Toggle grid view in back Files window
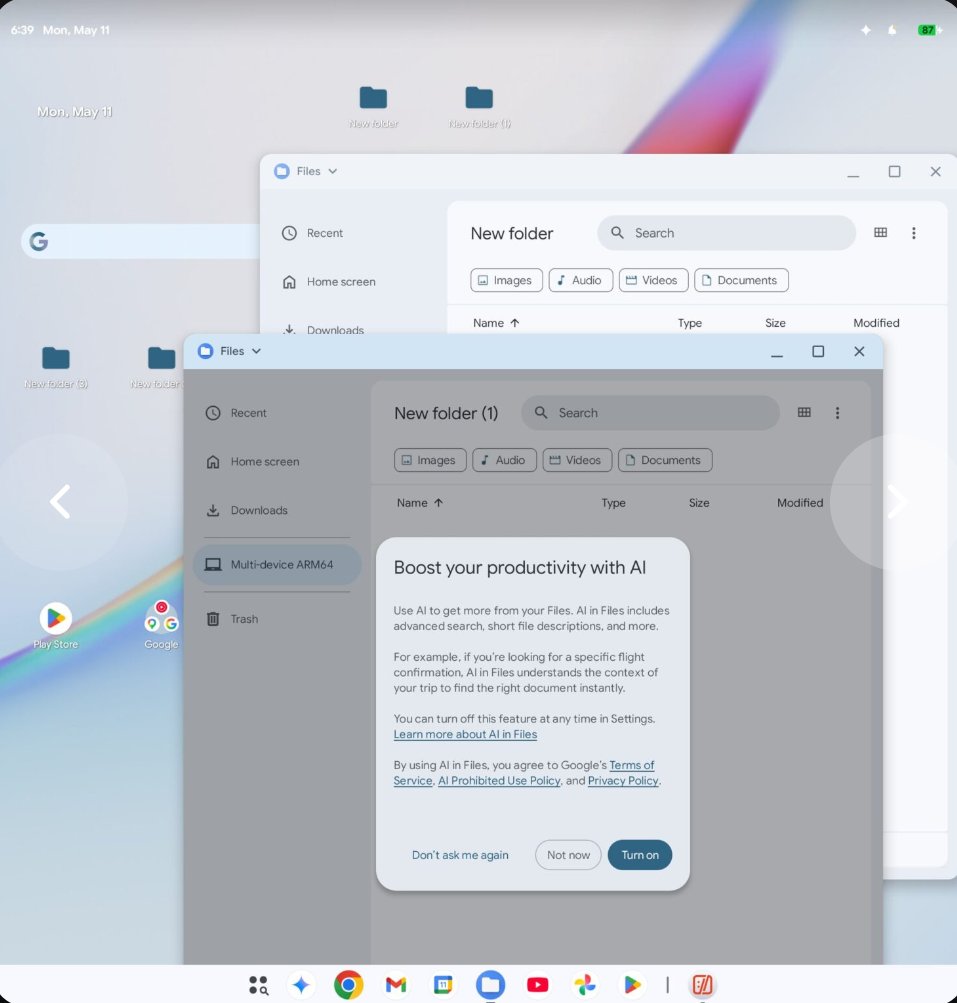Screen dimensions: 957x1003 pyautogui.click(x=880, y=233)
